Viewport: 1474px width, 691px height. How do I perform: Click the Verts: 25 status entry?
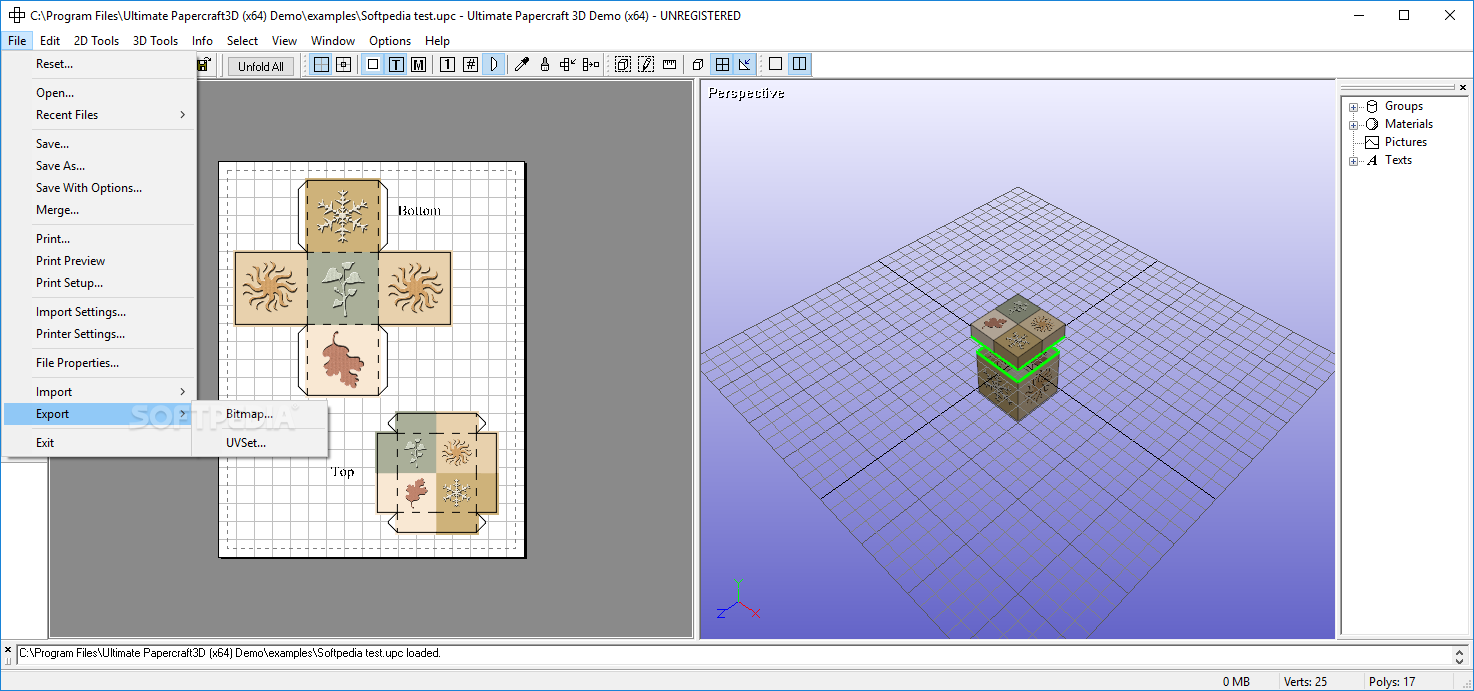tap(1305, 682)
